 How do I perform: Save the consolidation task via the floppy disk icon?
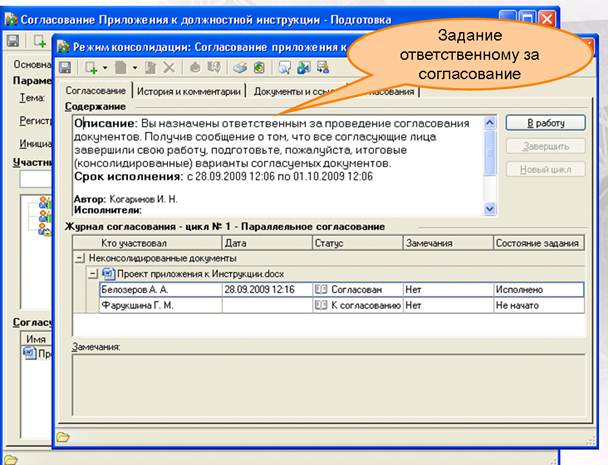pos(65,68)
